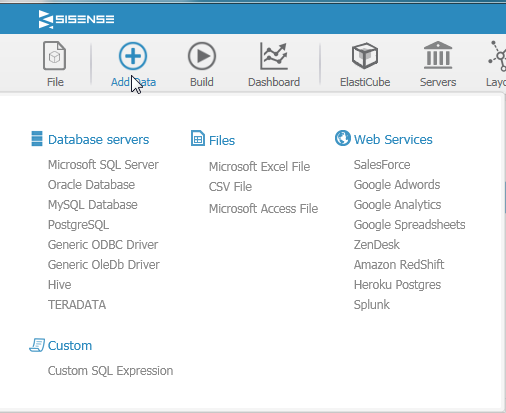
Task: Click the Web Services heading
Action: (393, 140)
